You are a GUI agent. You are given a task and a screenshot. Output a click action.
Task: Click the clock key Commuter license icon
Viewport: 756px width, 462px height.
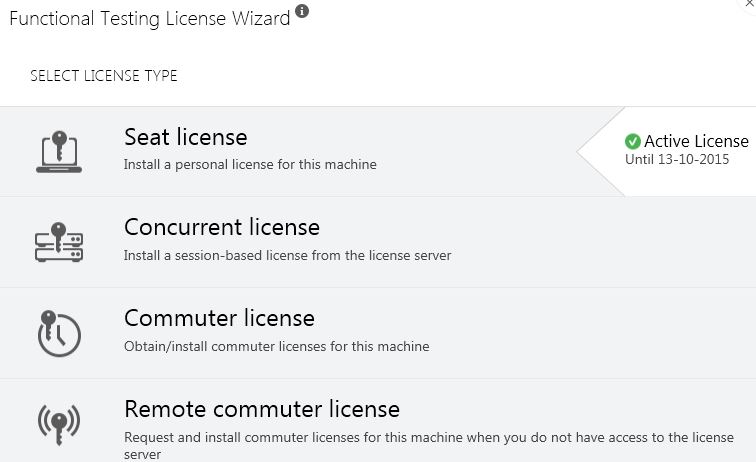click(x=59, y=334)
